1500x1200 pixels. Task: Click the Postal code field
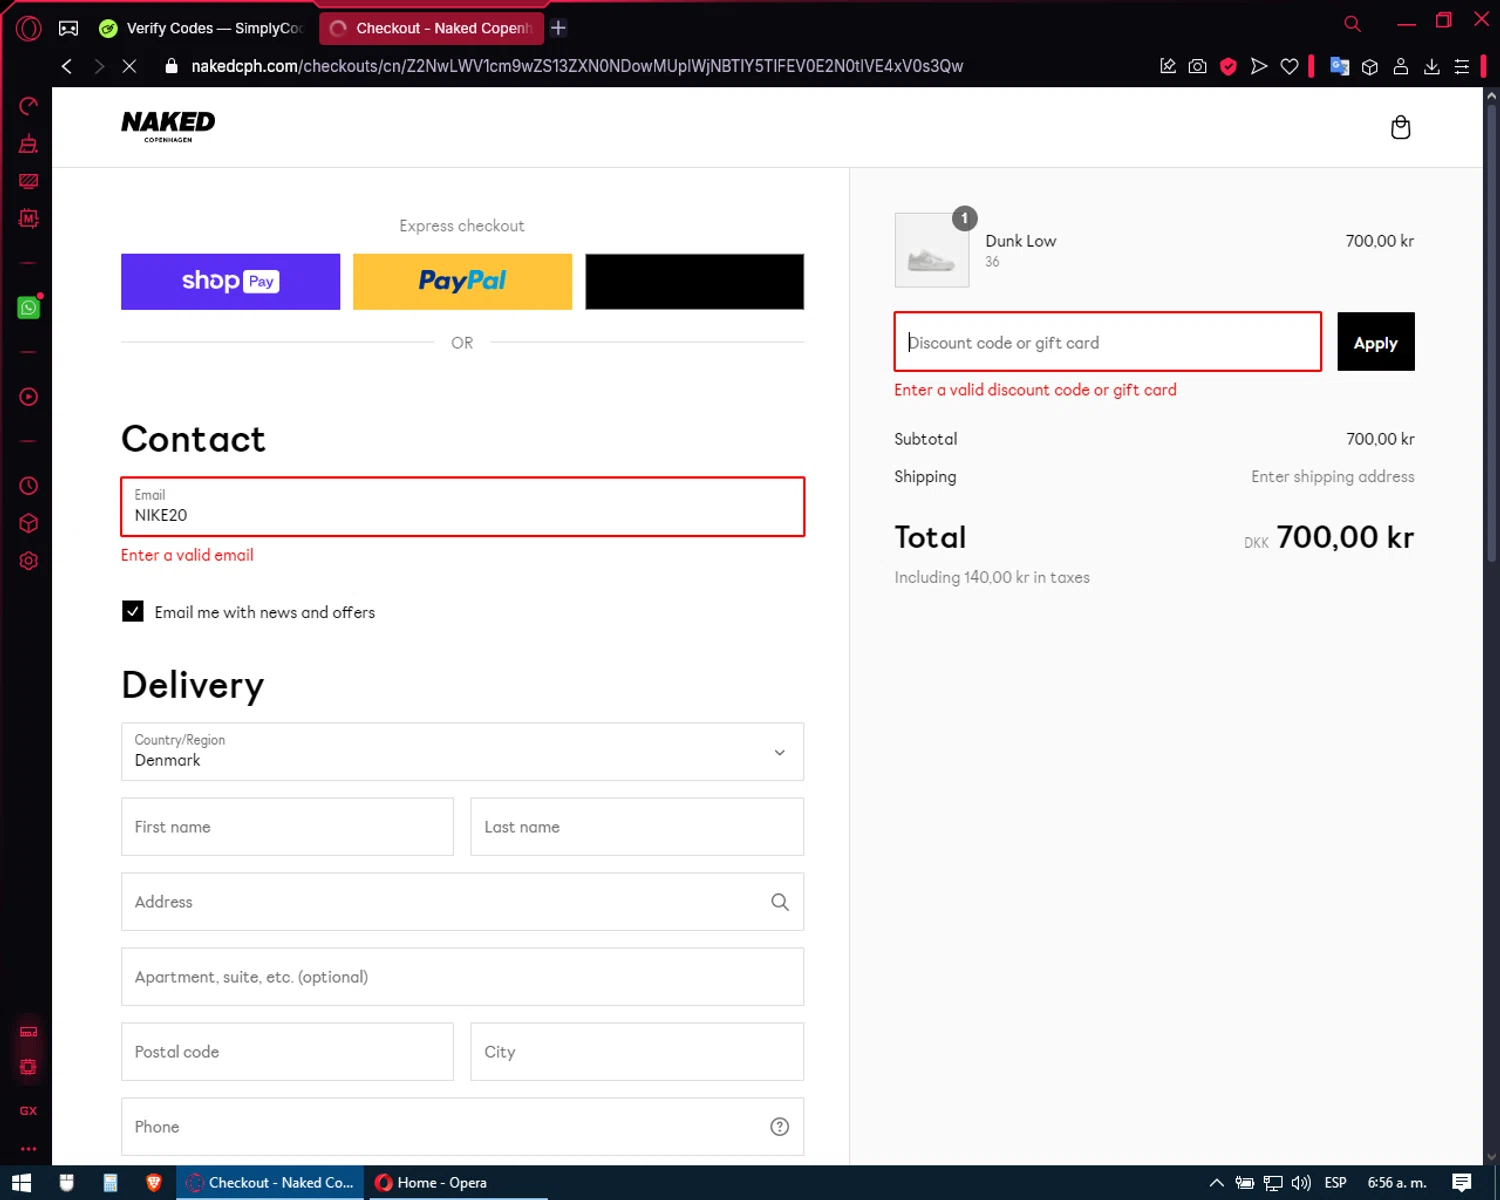(287, 1051)
